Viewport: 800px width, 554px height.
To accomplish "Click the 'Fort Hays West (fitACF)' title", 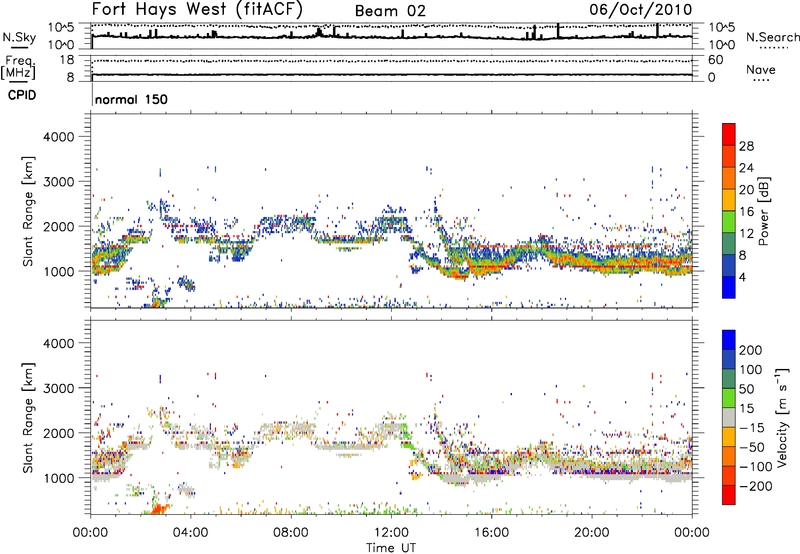I will (197, 9).
